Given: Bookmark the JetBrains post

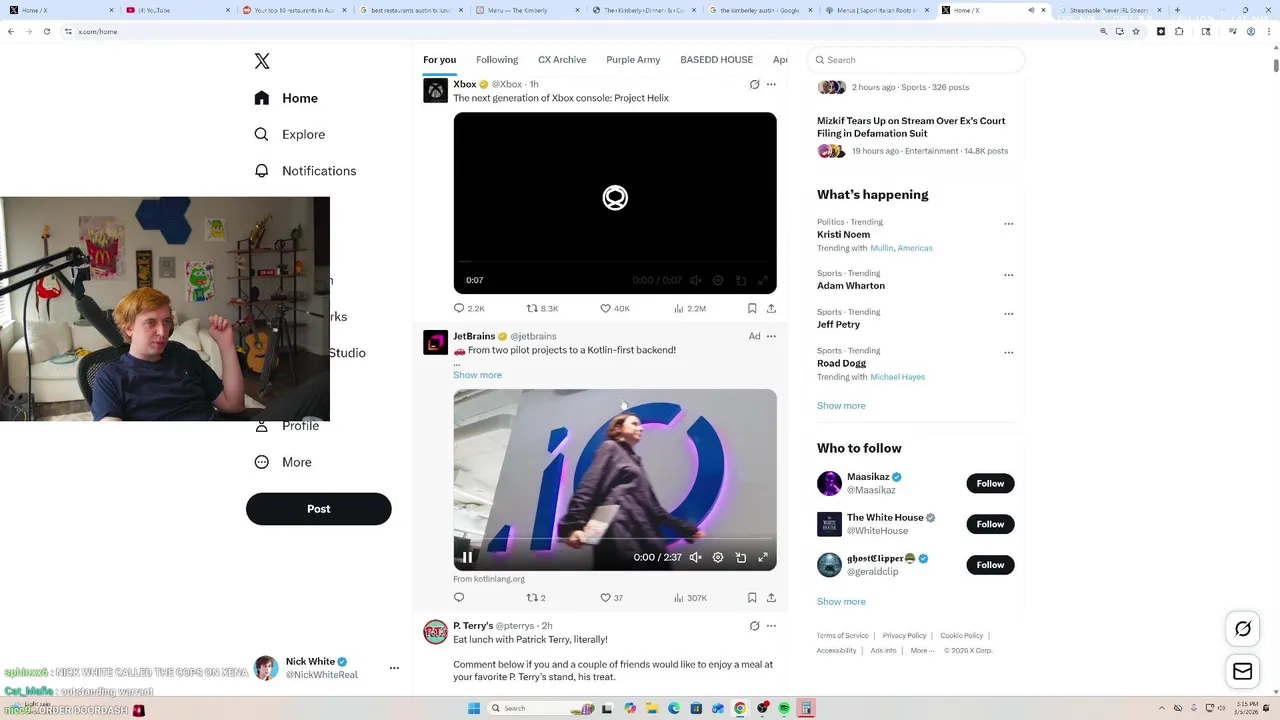Looking at the screenshot, I should [752, 598].
